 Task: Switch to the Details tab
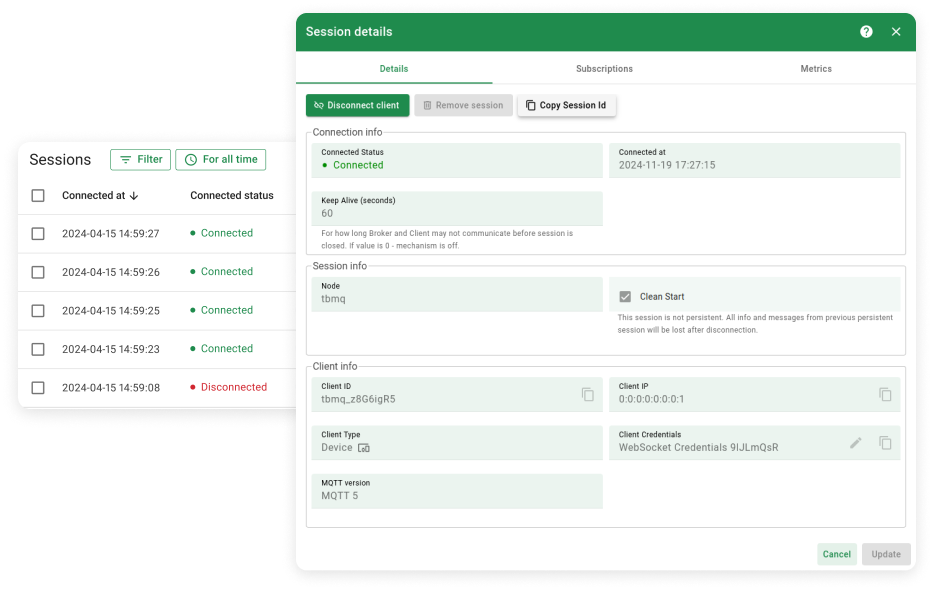[x=394, y=68]
